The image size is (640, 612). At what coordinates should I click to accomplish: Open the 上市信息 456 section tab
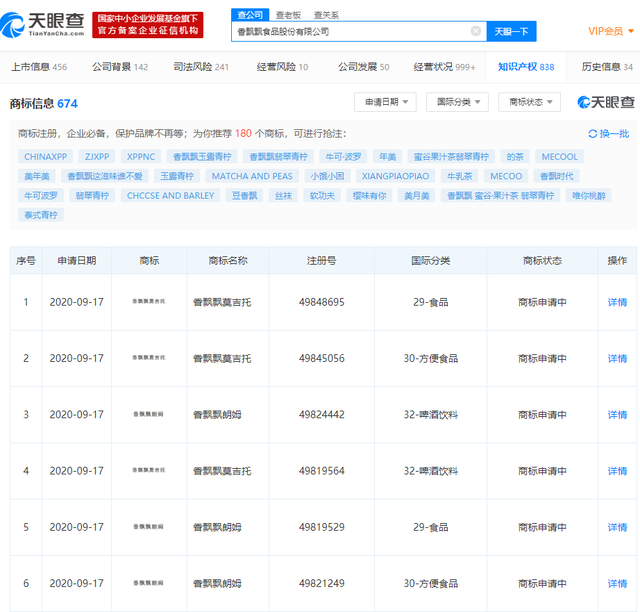pos(39,67)
